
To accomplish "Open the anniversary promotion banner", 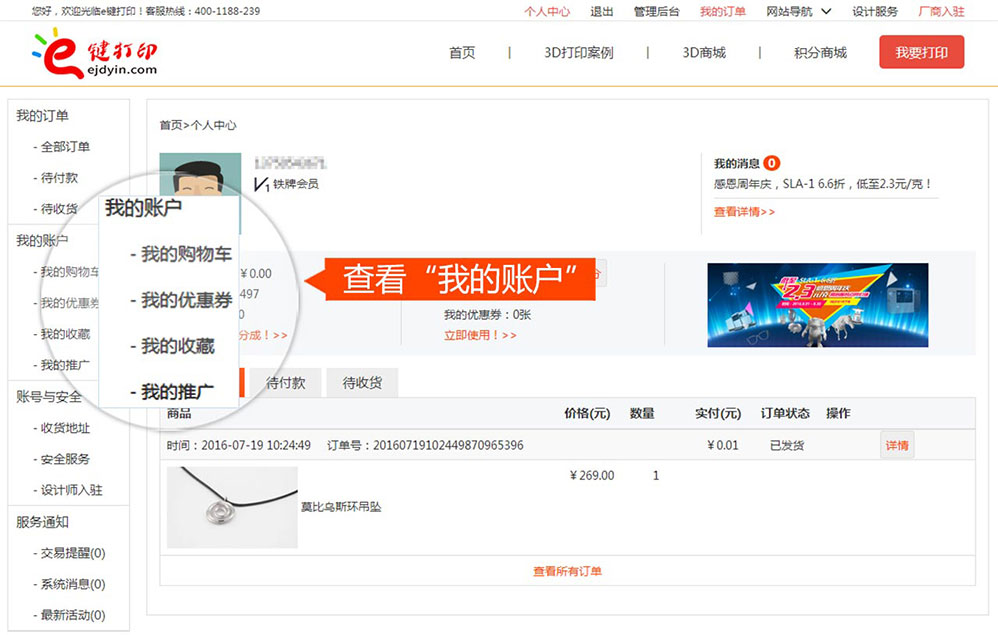I will [817, 305].
